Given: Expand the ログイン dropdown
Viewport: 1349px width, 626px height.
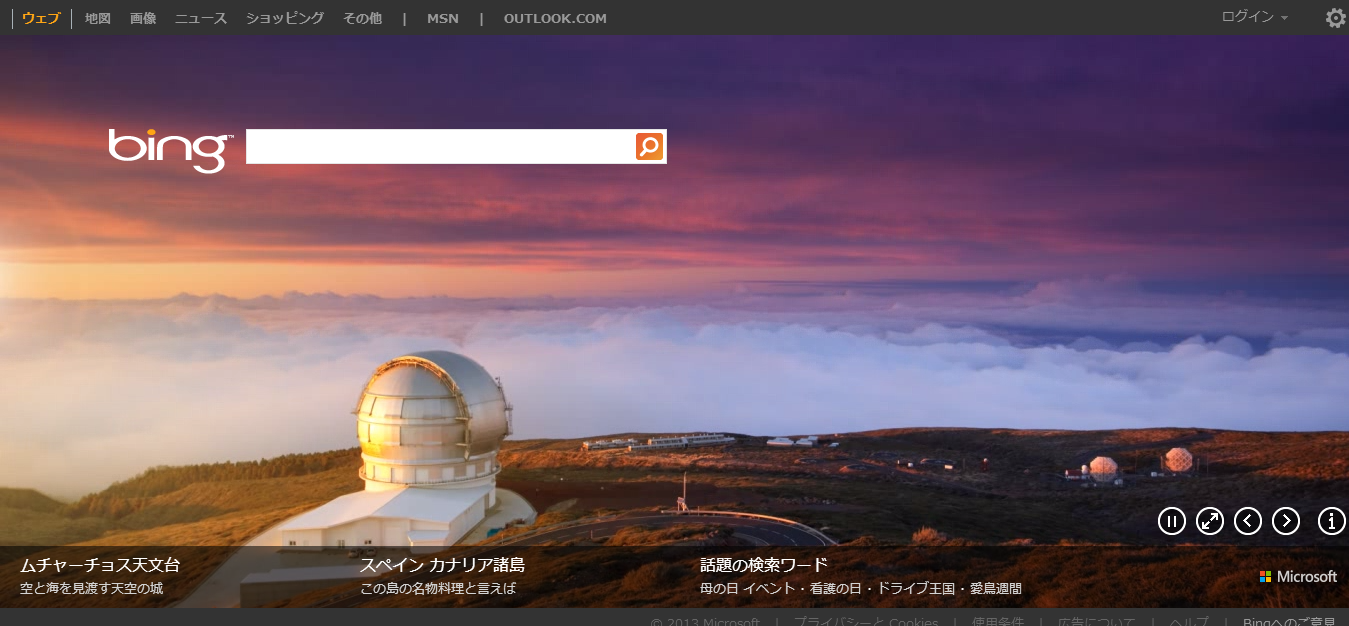Looking at the screenshot, I should pos(1254,17).
